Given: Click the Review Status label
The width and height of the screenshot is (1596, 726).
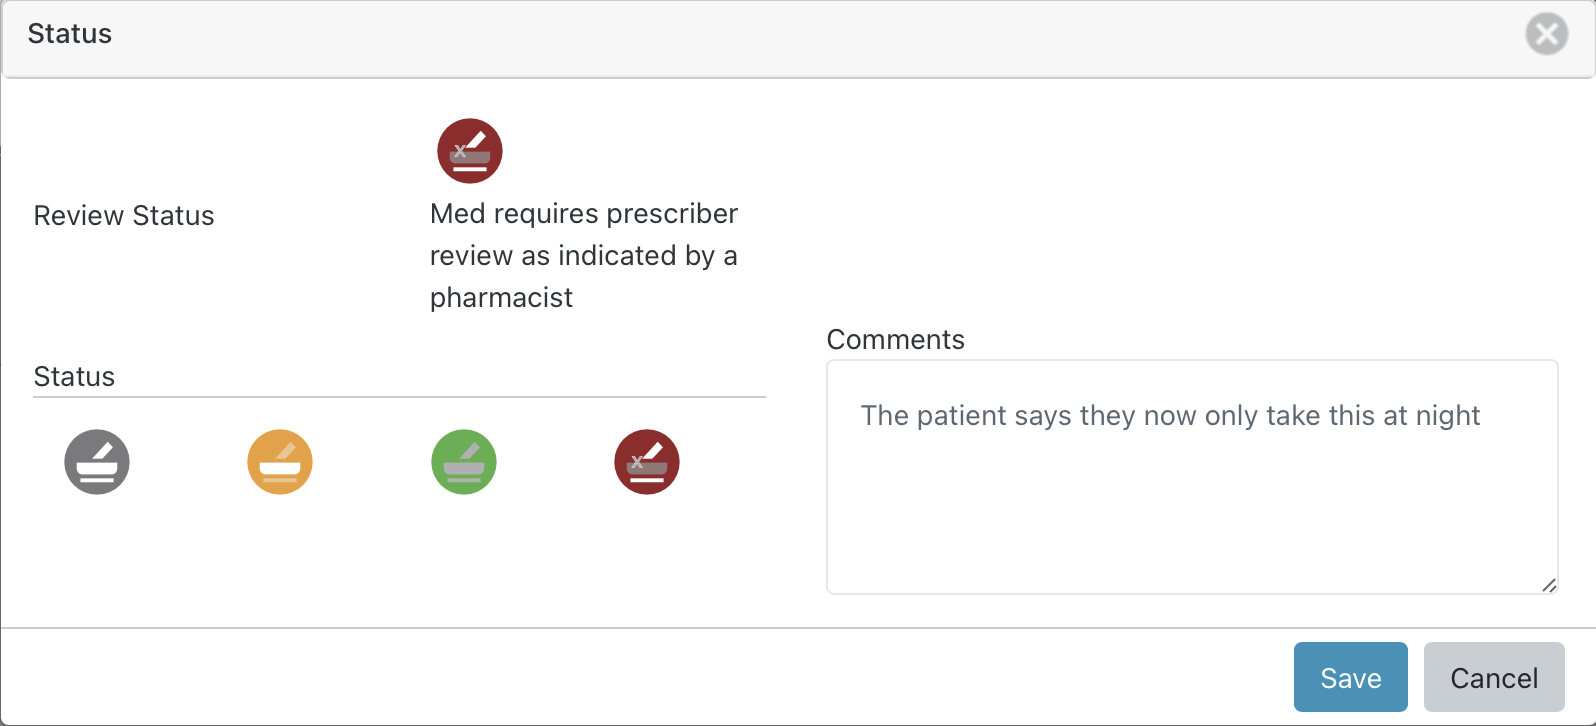Looking at the screenshot, I should point(124,215).
